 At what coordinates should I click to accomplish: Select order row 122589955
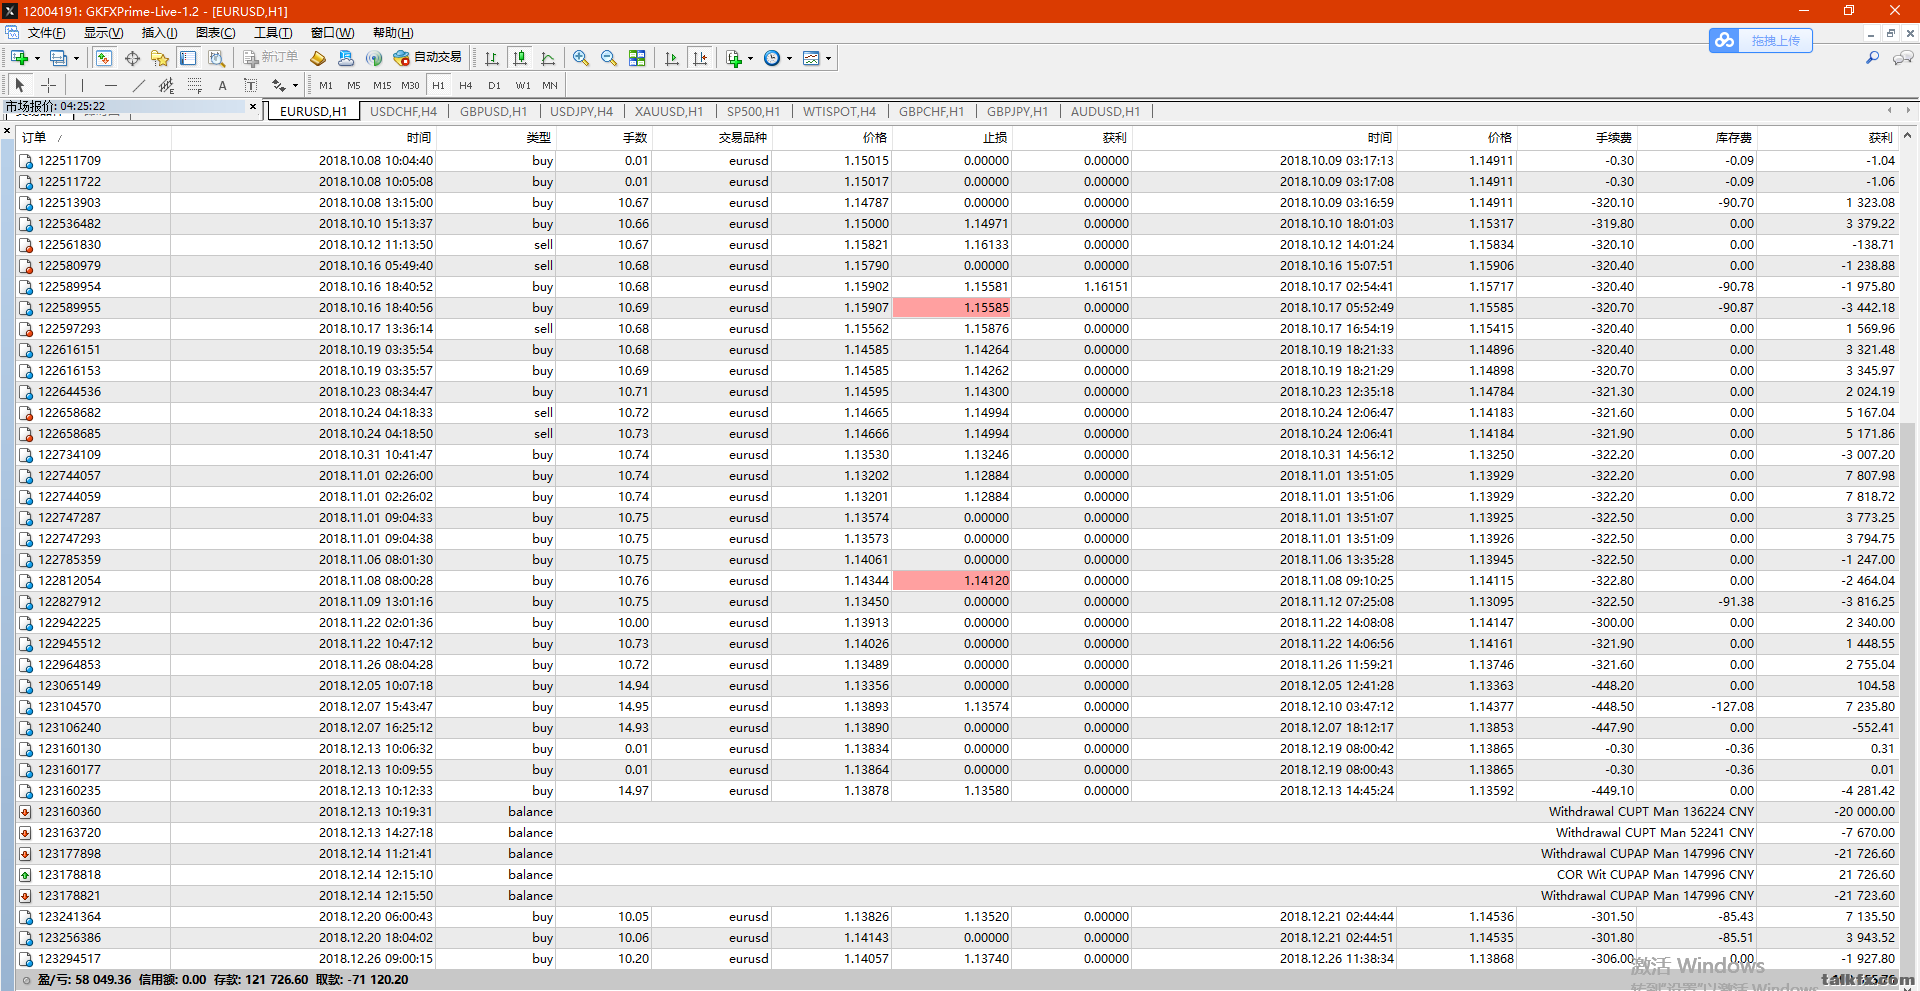pos(957,308)
